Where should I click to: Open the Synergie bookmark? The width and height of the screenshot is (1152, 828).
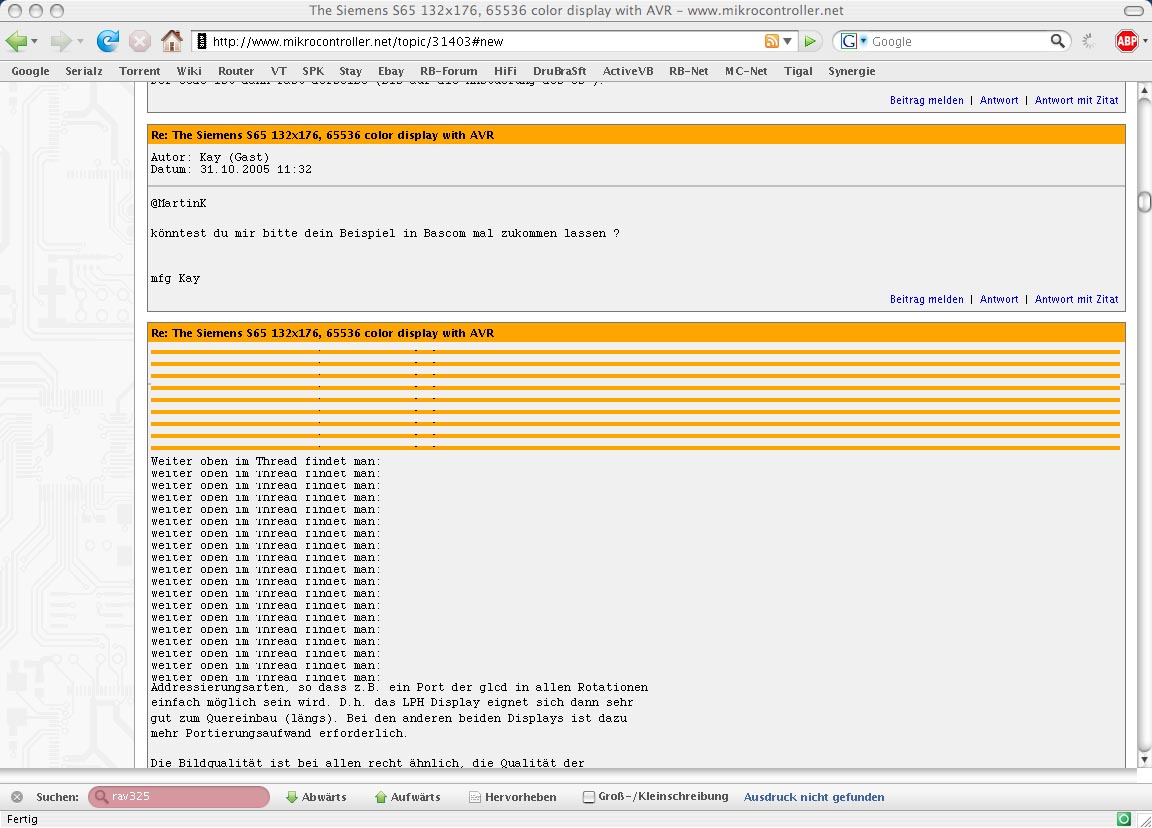pyautogui.click(x=852, y=71)
